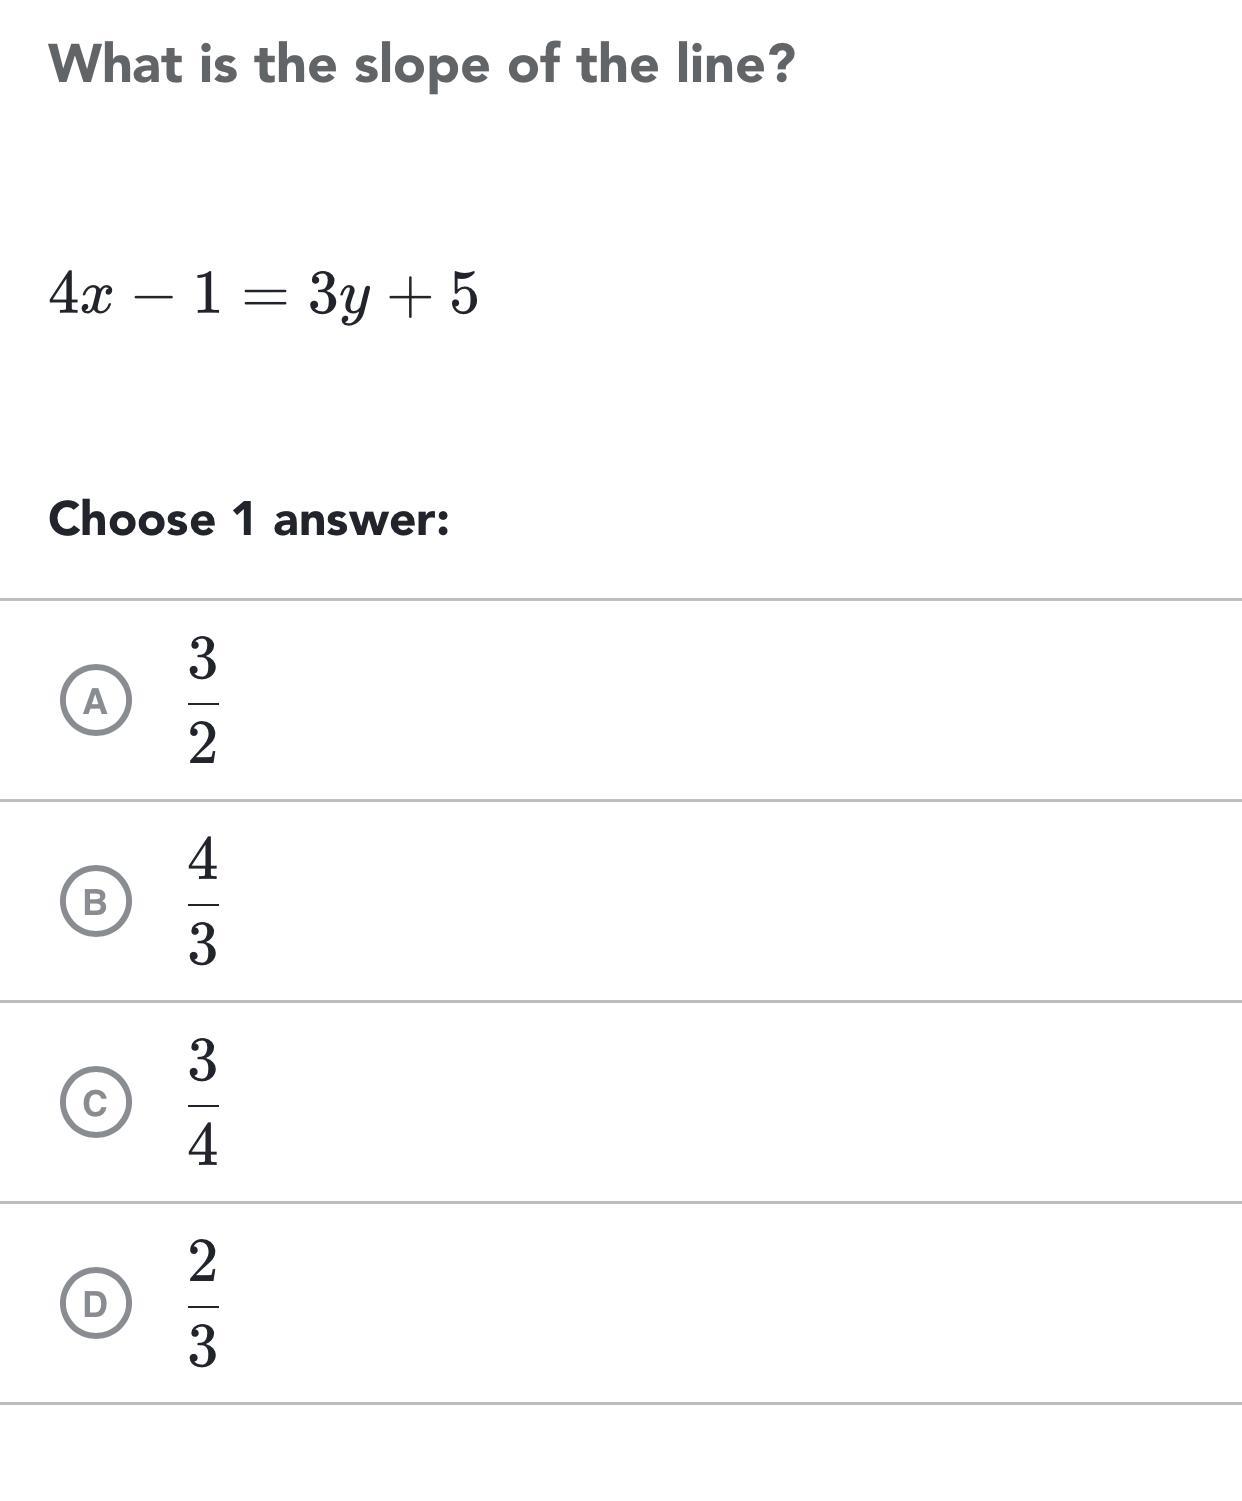Viewport: 1242px width, 1501px height.
Task: Choose the 3/2 fraction answer
Action: [x=202, y=701]
